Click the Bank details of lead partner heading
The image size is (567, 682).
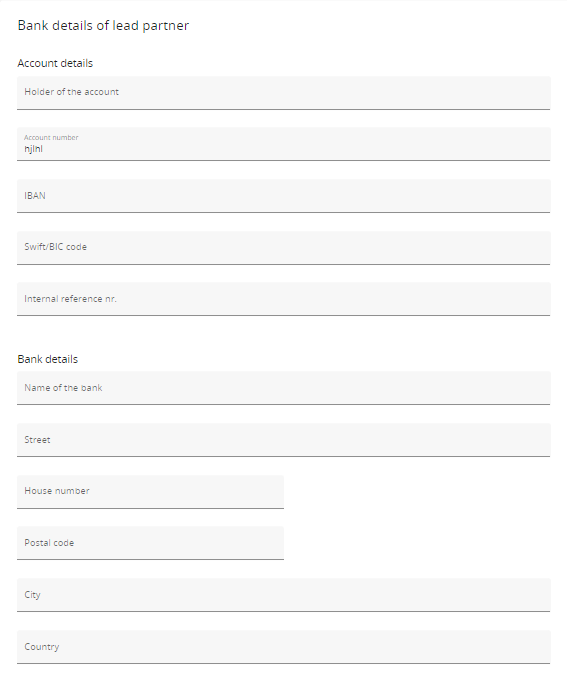(x=103, y=25)
